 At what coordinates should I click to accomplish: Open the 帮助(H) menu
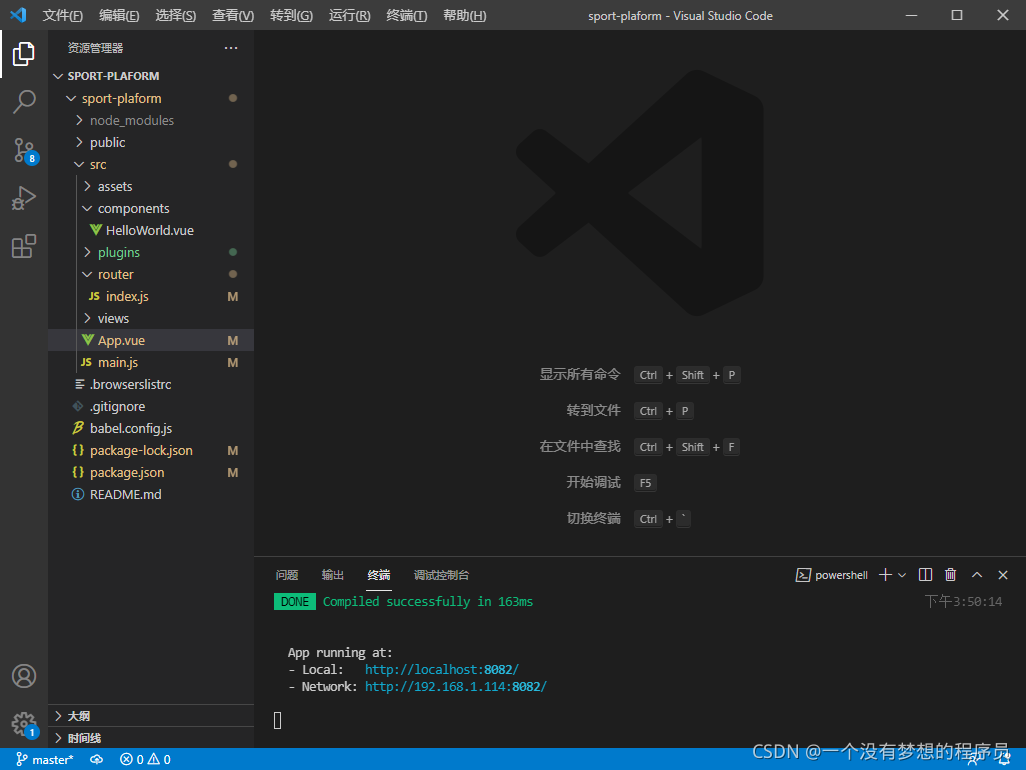click(465, 15)
